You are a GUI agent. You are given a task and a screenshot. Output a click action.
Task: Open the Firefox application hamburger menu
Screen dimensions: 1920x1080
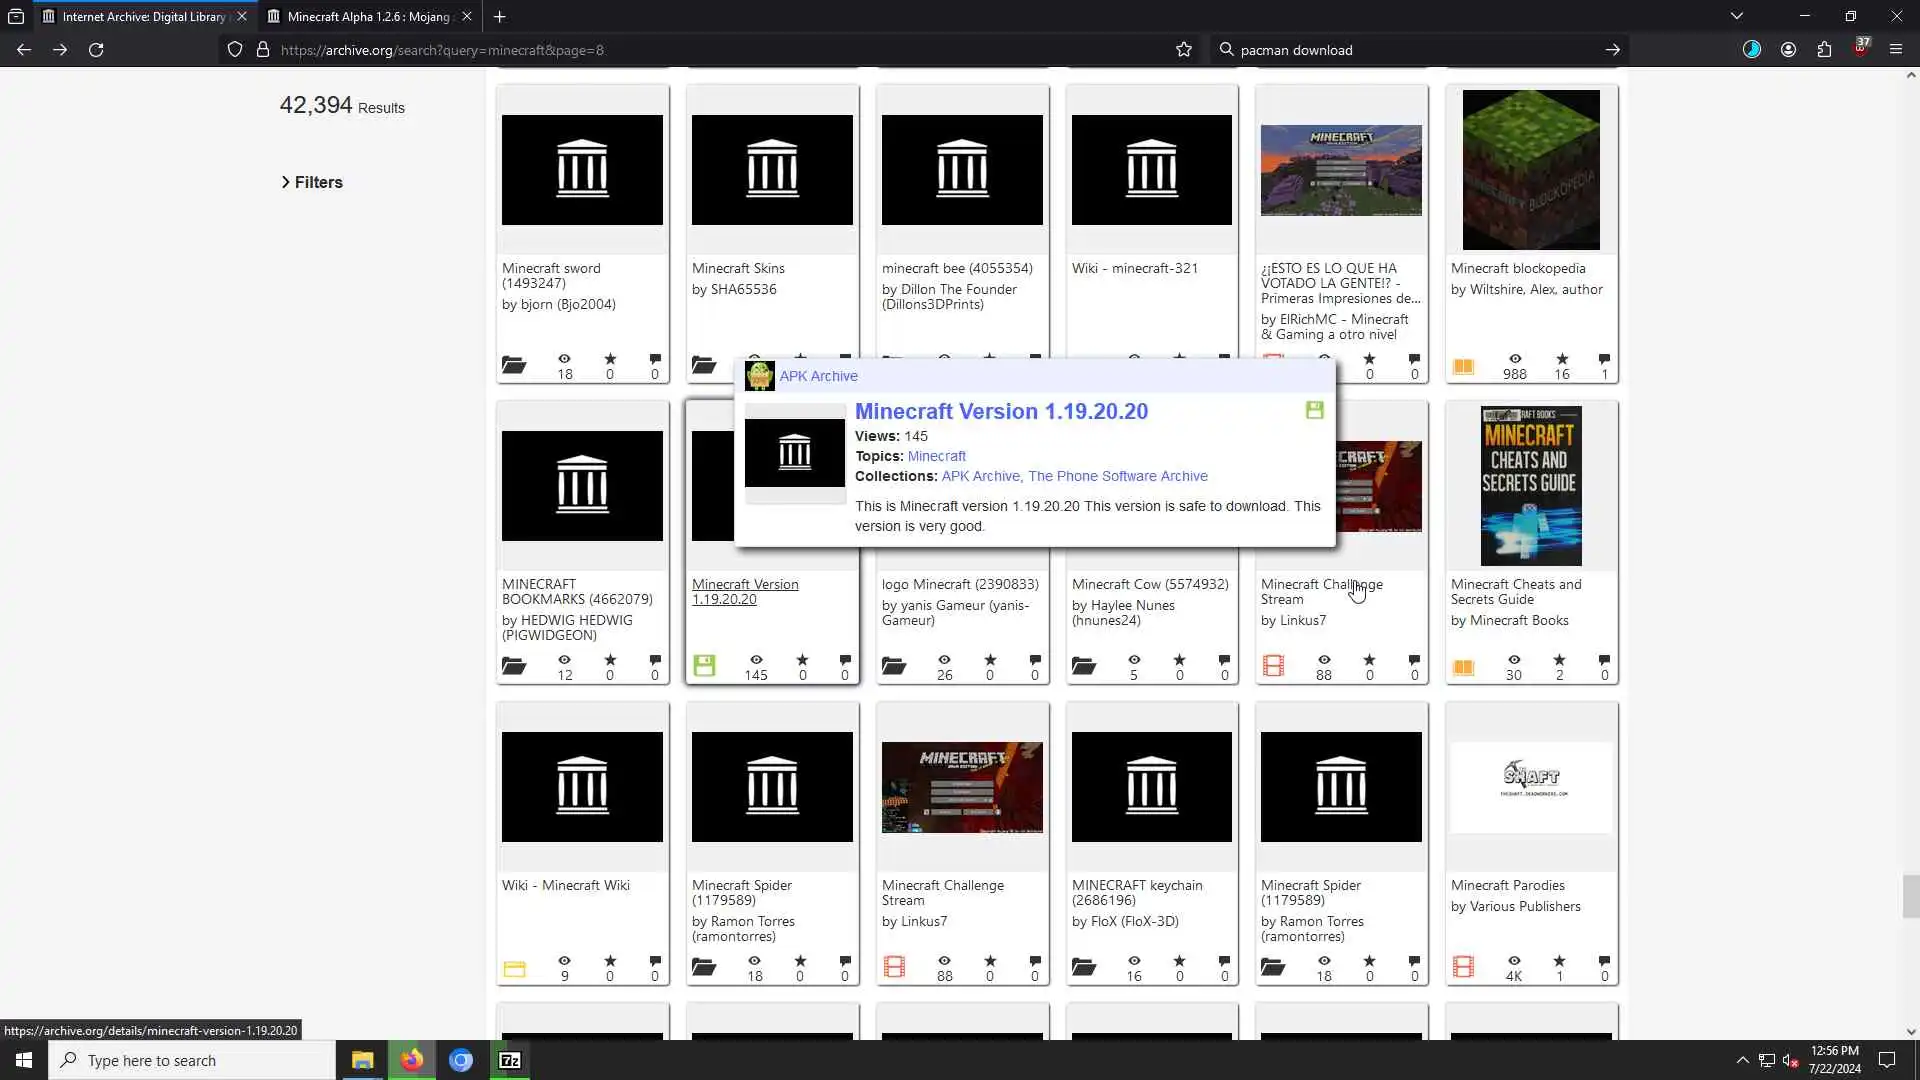[1895, 50]
